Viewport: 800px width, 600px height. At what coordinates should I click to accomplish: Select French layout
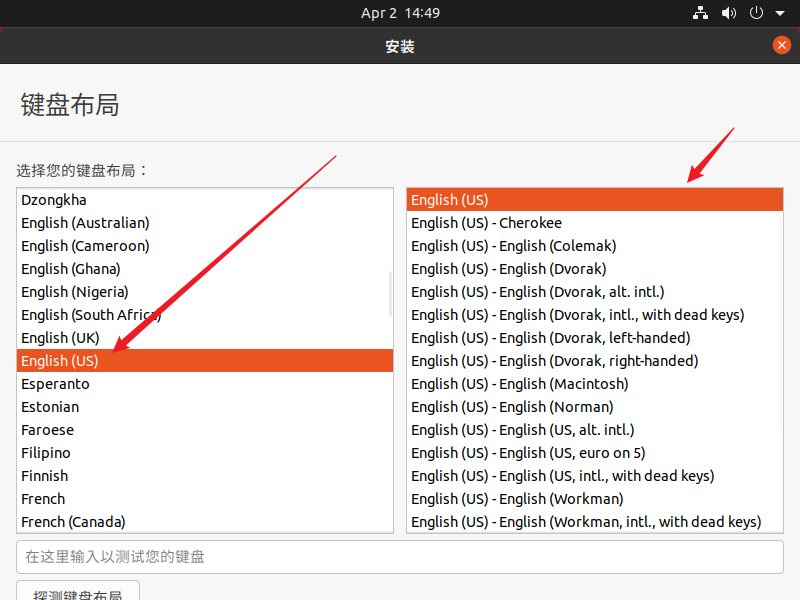205,498
